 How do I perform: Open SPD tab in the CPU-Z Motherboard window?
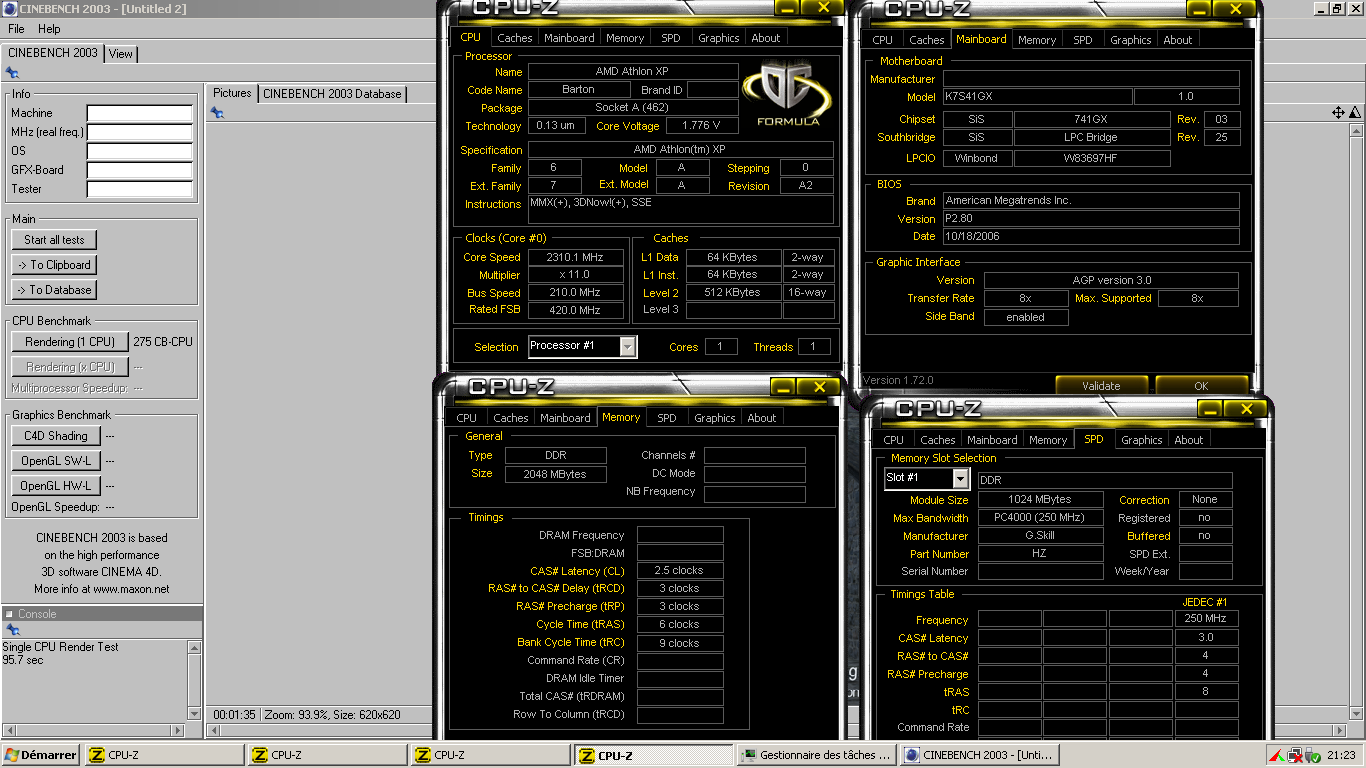1083,40
